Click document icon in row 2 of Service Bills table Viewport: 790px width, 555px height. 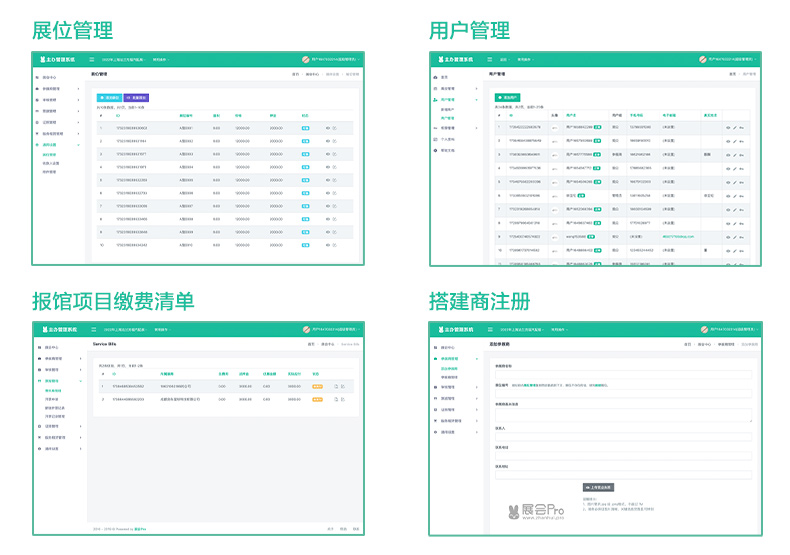click(x=336, y=399)
